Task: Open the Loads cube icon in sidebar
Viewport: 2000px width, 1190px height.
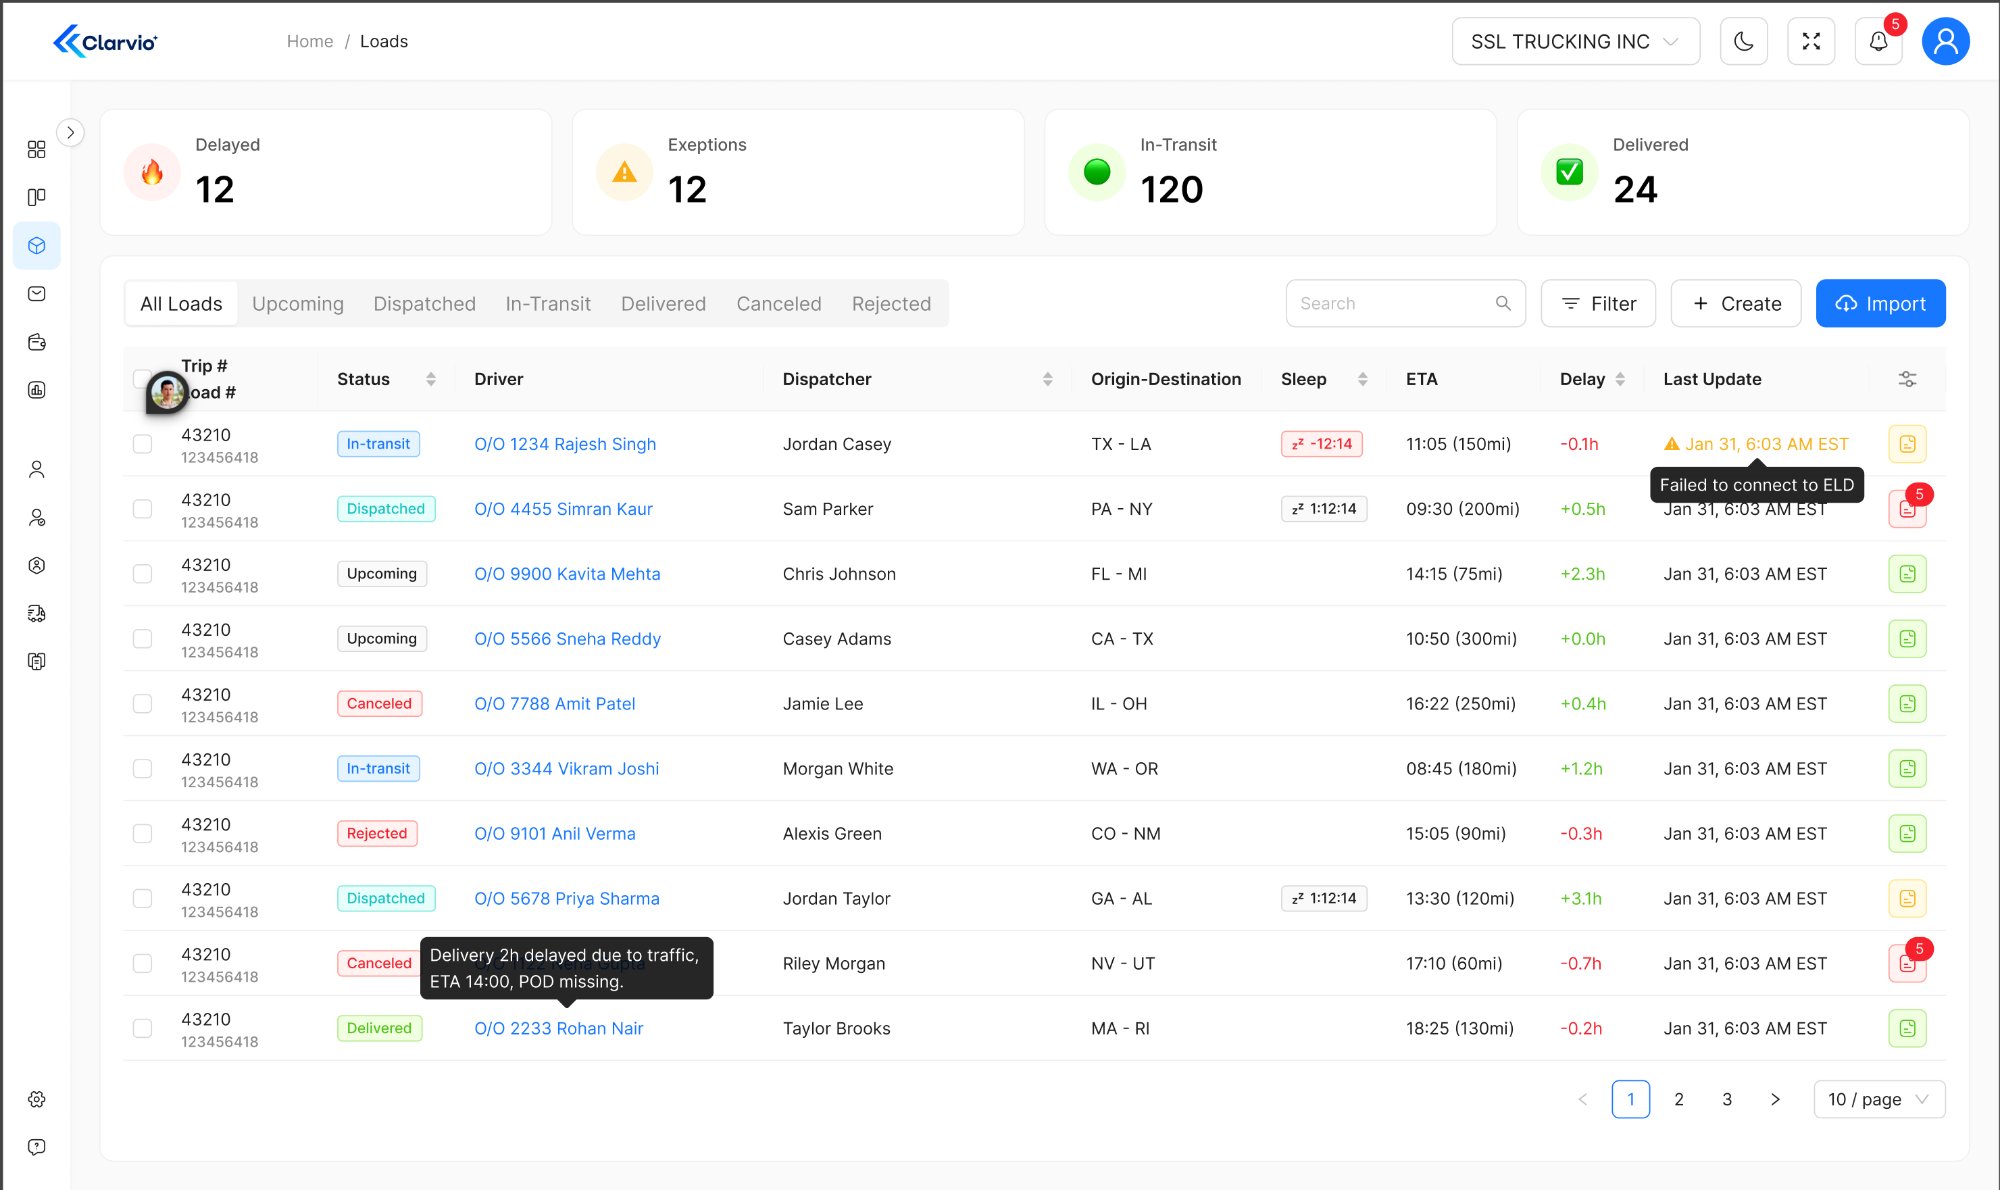Action: pyautogui.click(x=36, y=245)
